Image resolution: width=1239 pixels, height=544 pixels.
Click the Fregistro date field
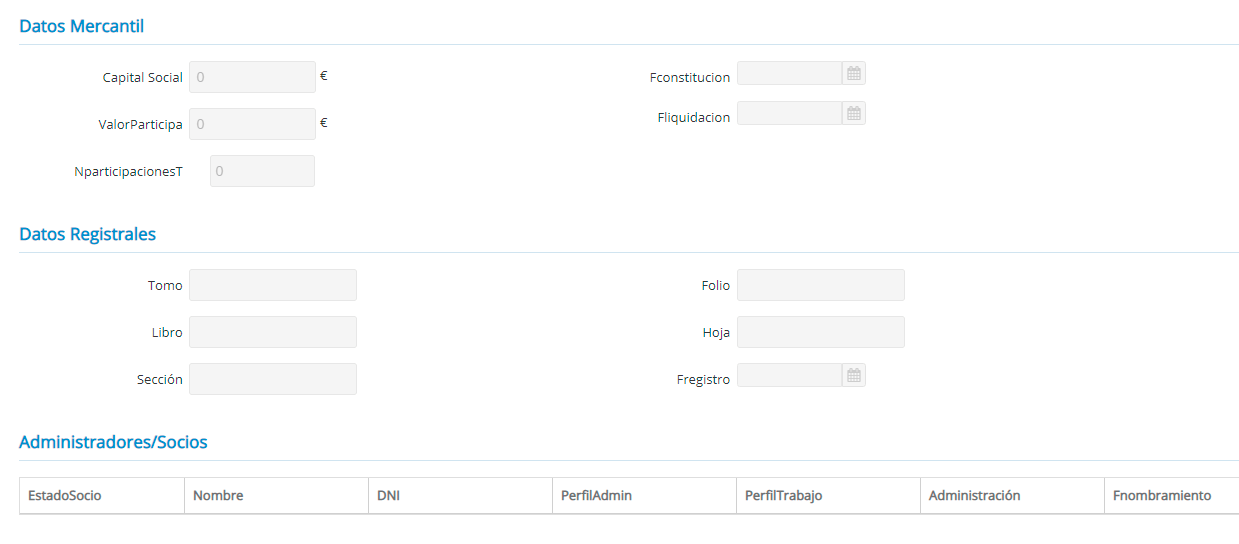[789, 375]
